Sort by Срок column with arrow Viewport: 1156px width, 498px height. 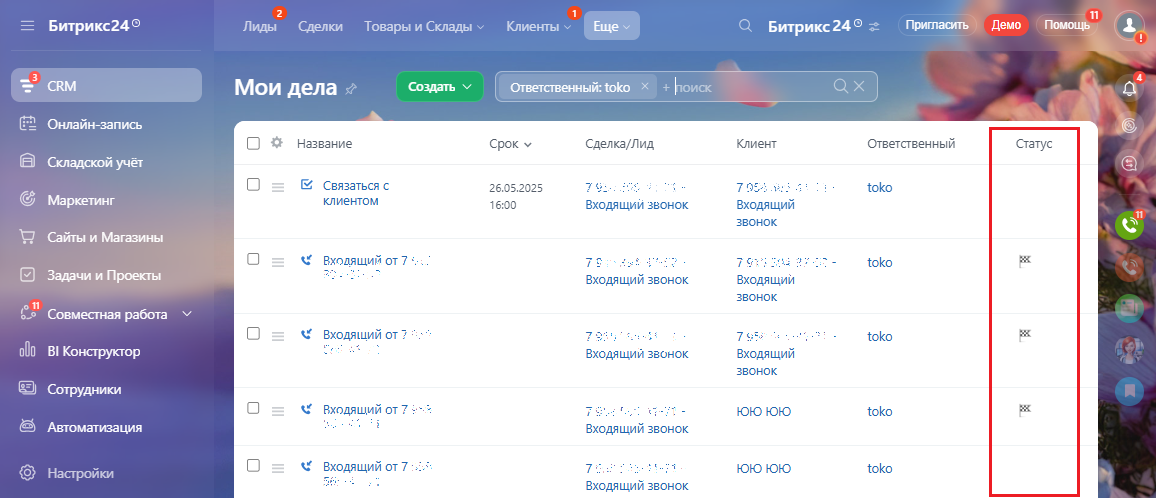[510, 144]
